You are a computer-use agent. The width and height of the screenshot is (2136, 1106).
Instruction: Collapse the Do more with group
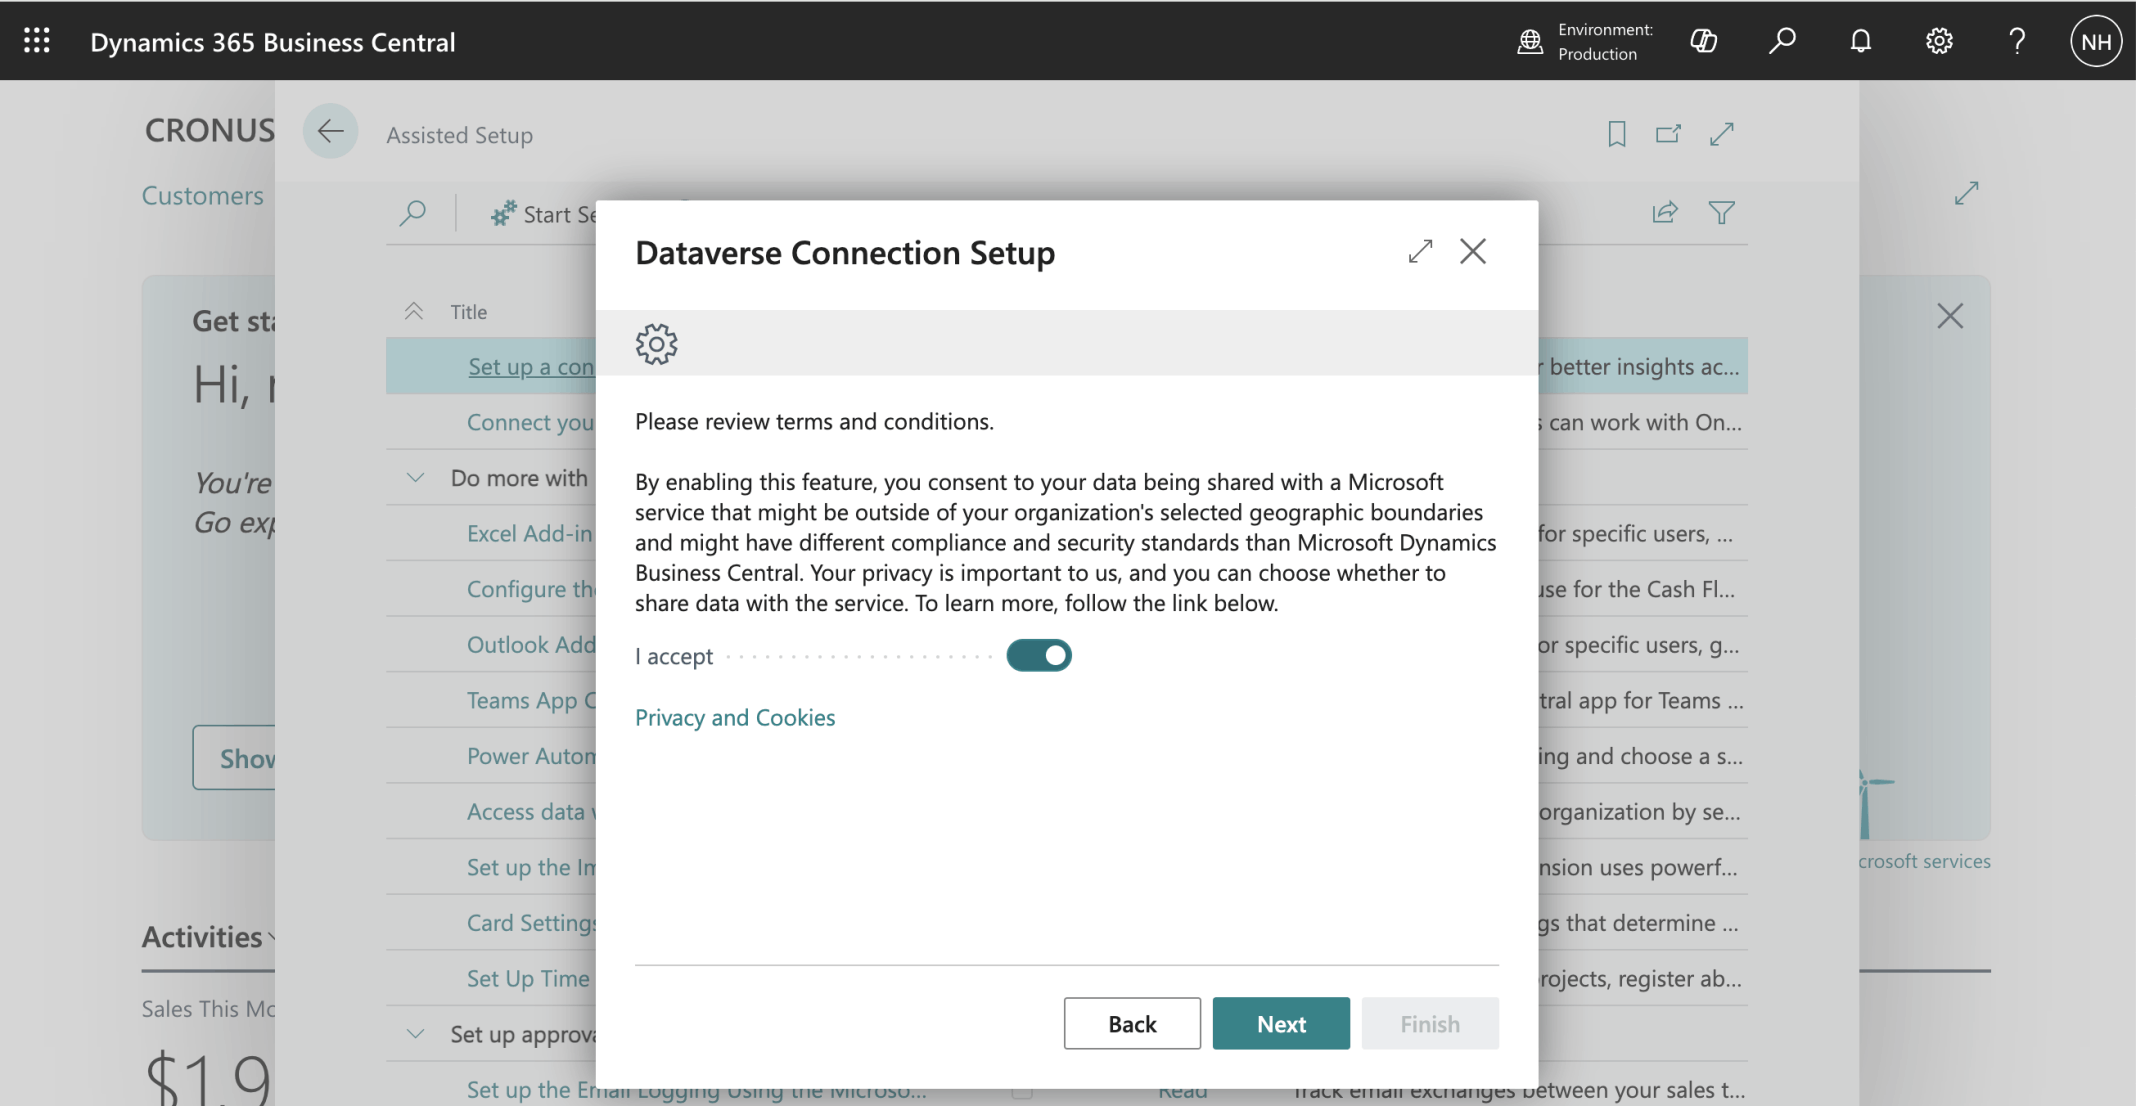pos(415,478)
